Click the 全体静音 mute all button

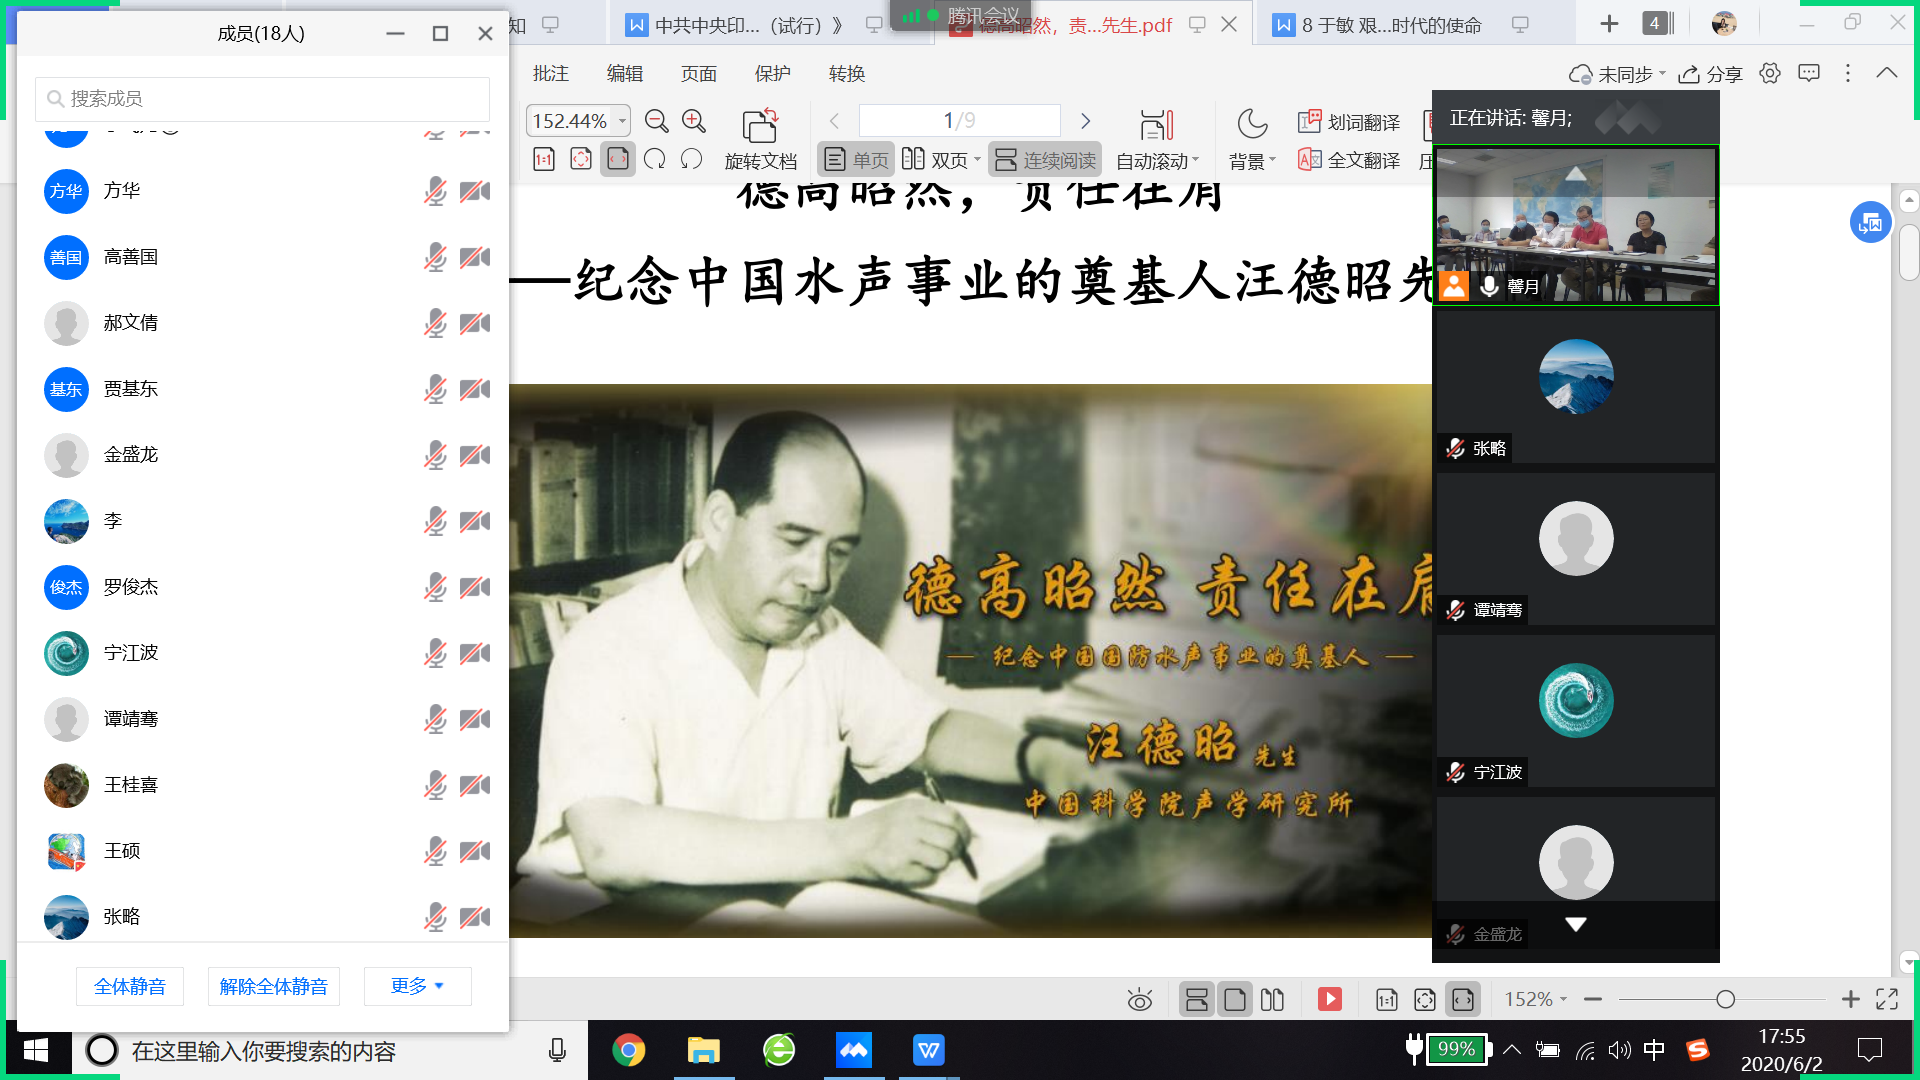pos(130,986)
